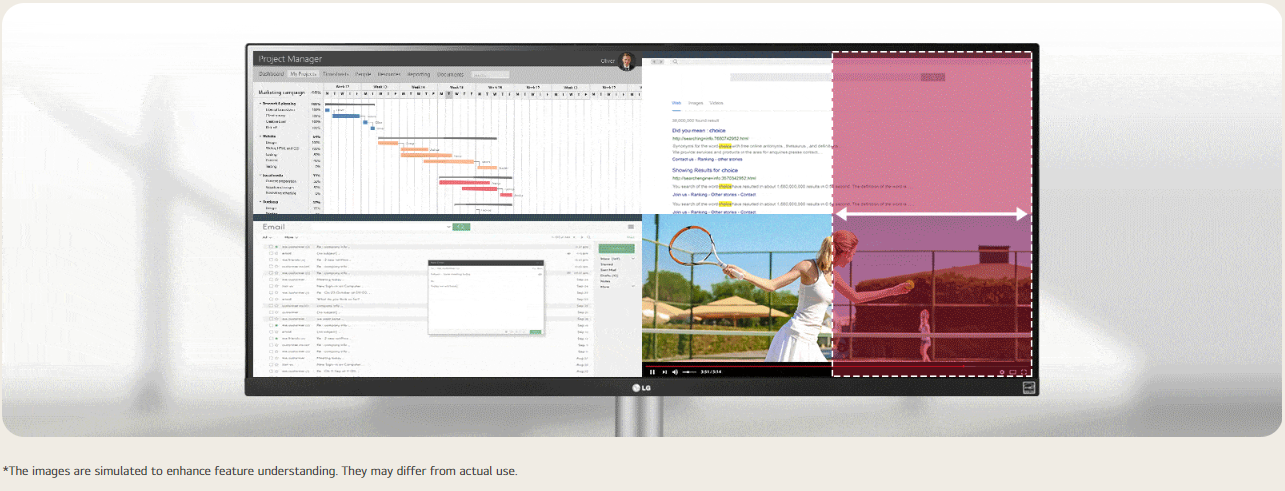Open the 'Did you mean : choice' link
The image size is (1285, 491).
(x=698, y=130)
